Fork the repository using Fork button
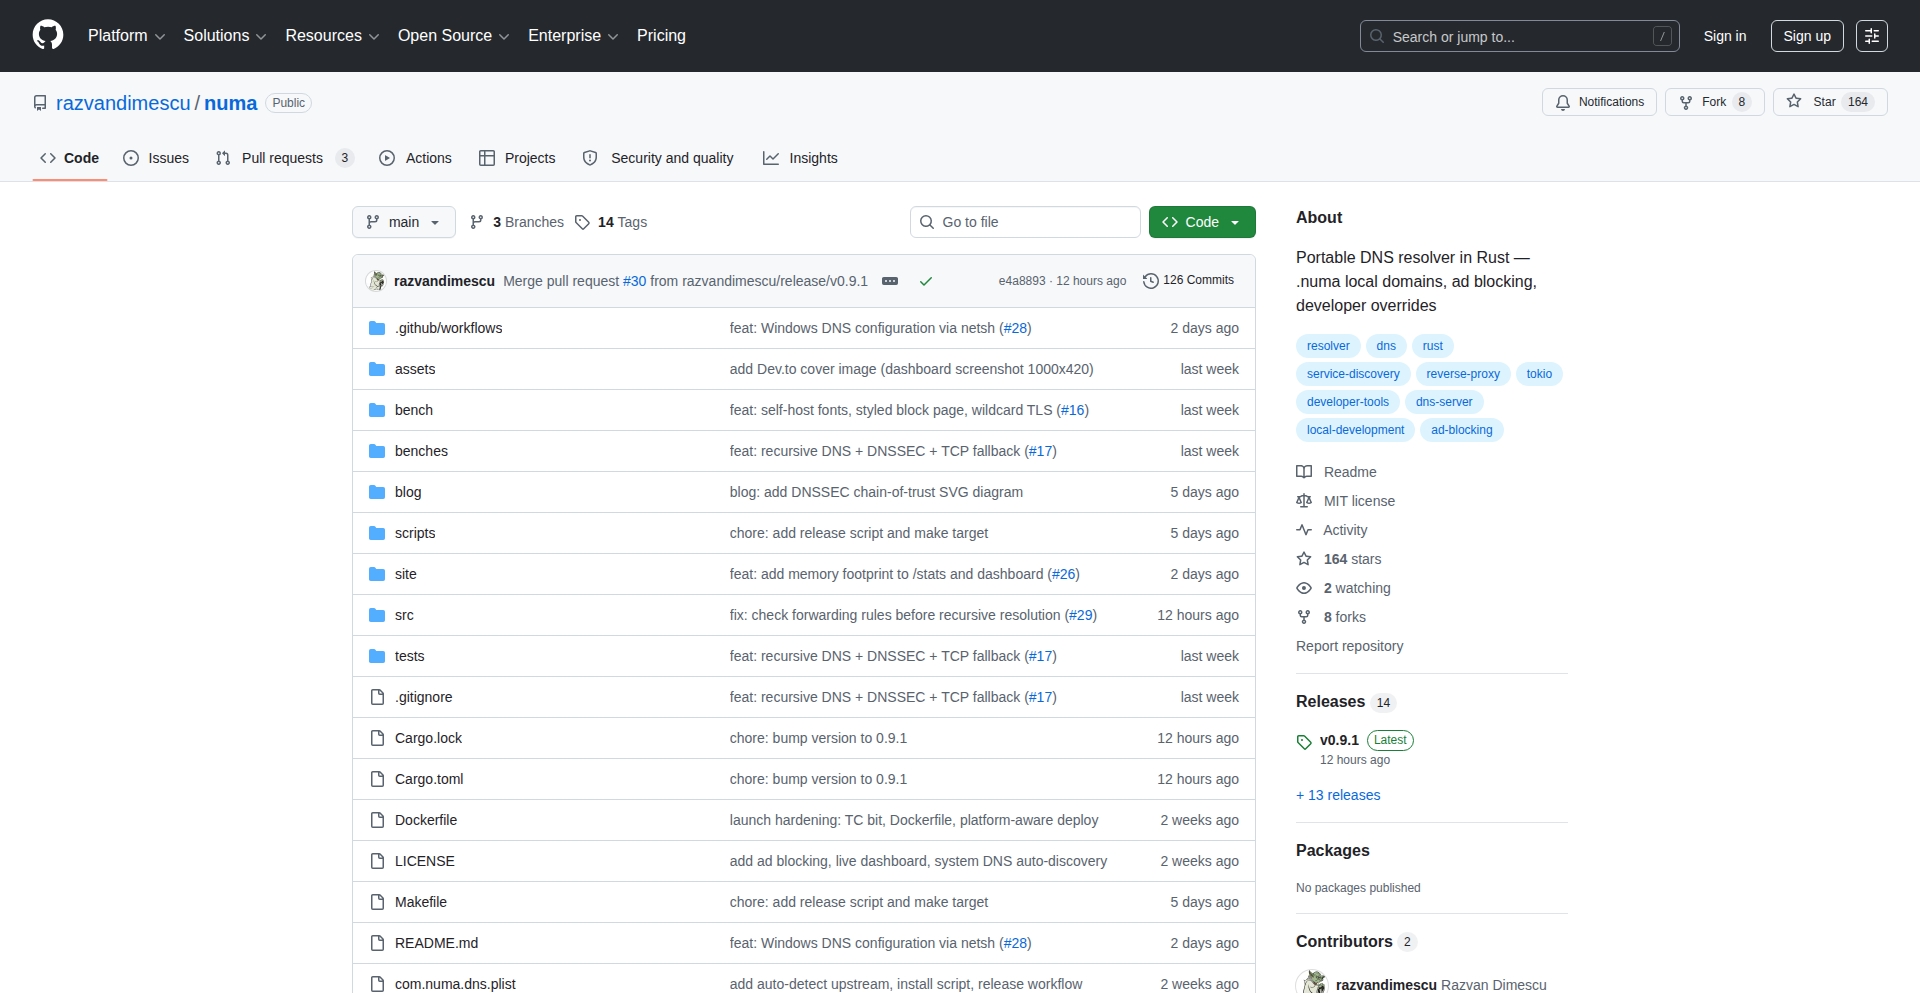The height and width of the screenshot is (993, 1920). click(x=1714, y=102)
